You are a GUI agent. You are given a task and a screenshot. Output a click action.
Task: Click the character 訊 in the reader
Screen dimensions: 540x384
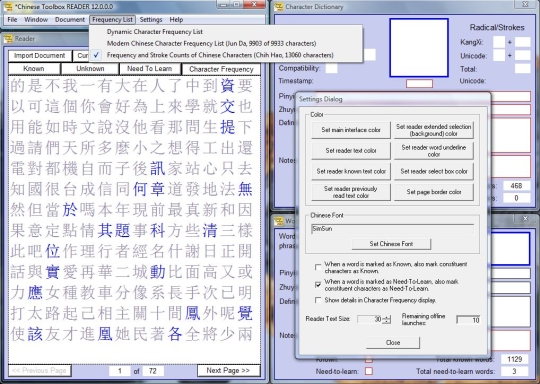(157, 168)
